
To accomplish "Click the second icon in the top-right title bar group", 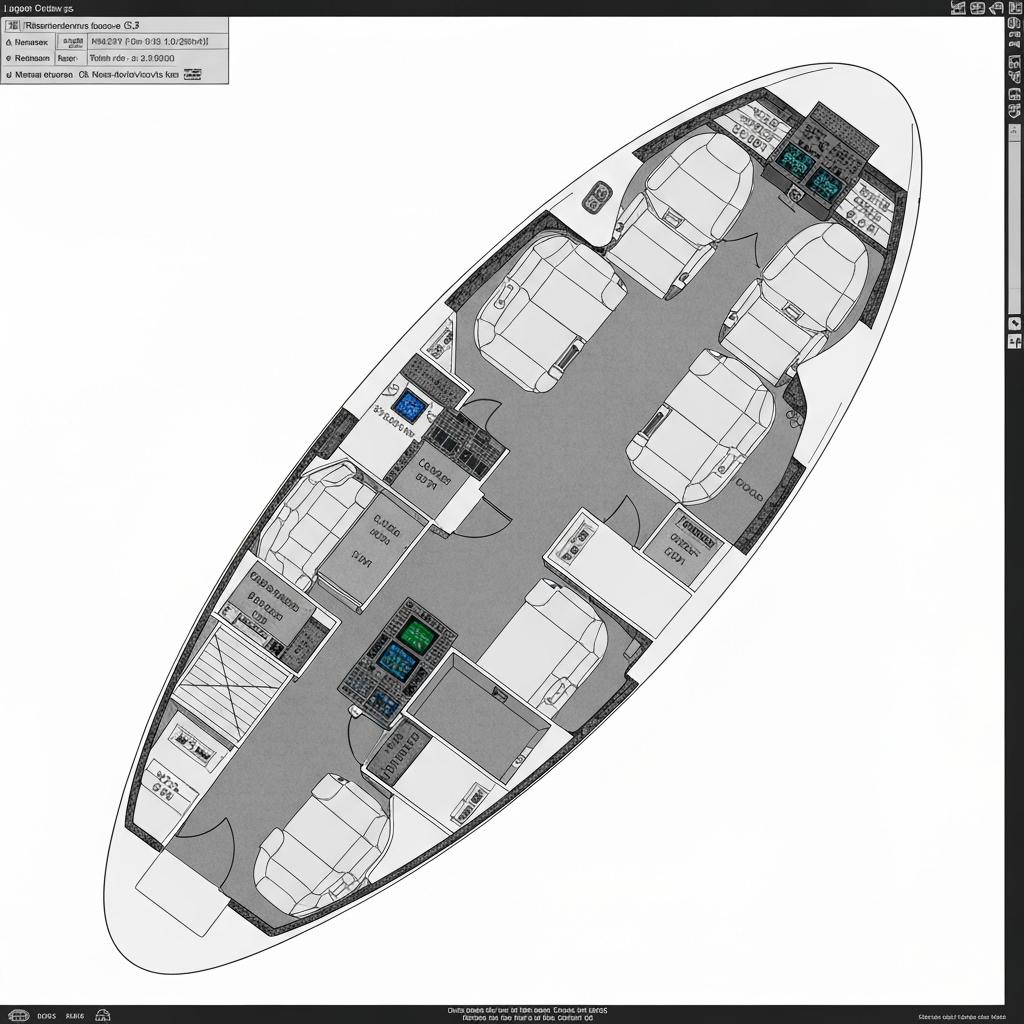I will pos(978,8).
